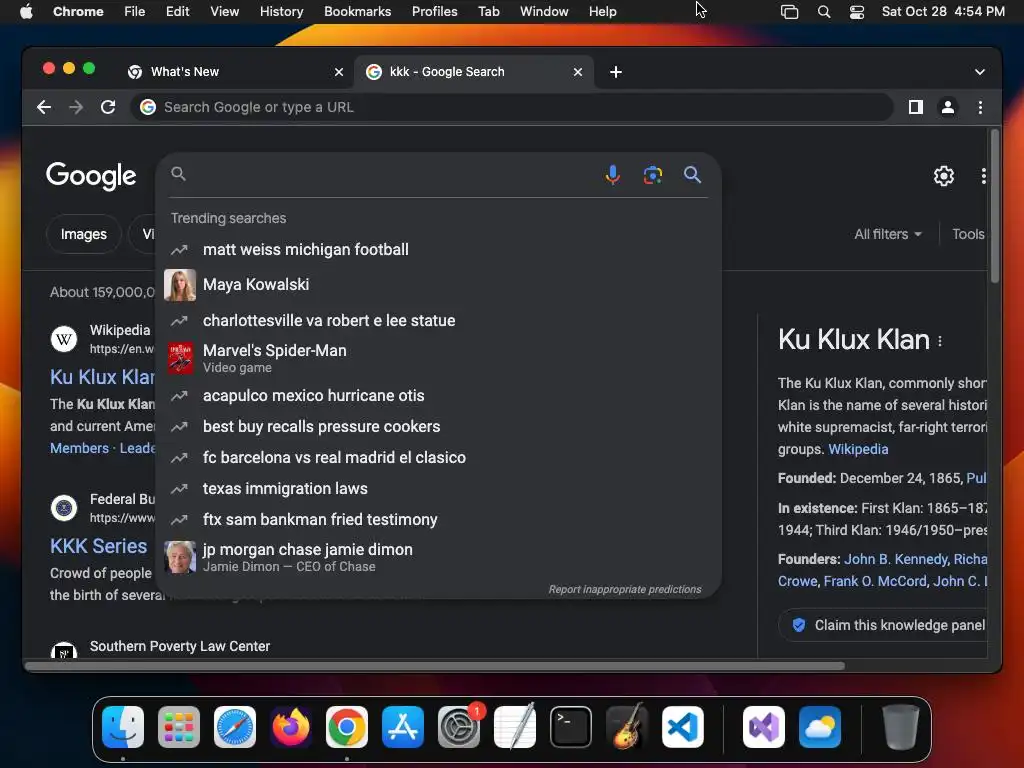The width and height of the screenshot is (1024, 768).
Task: Open more options beside Ku Klux Klan title
Action: 940,341
